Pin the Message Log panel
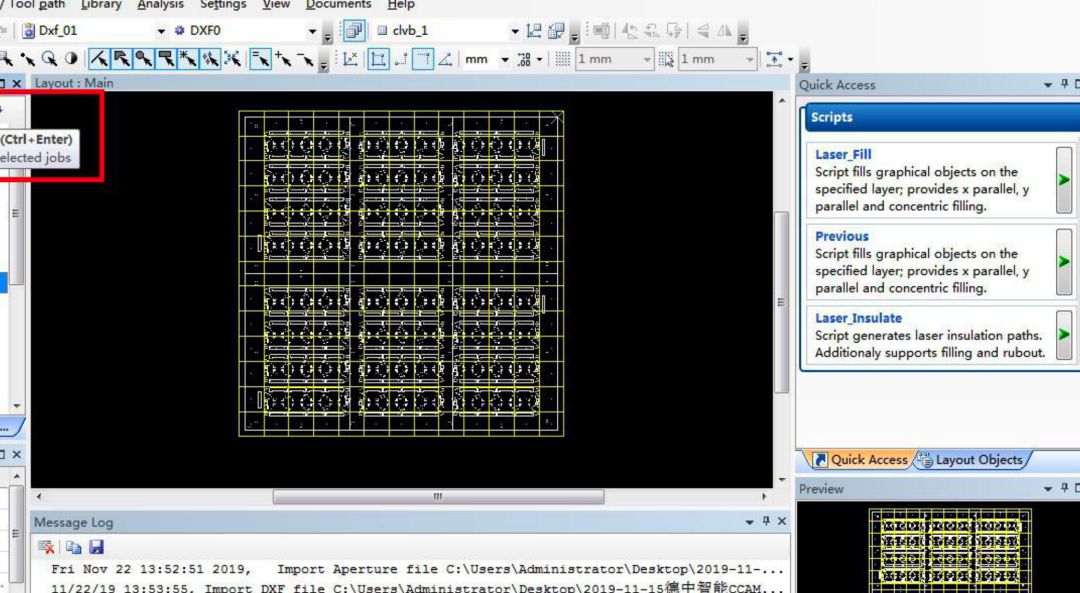 [x=766, y=522]
